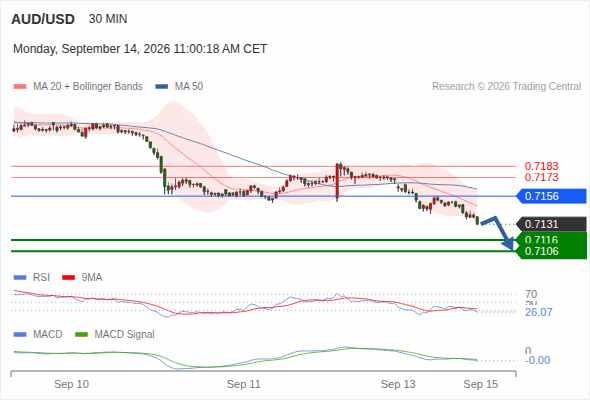
Task: Click the Sep 13 date axis marker
Action: coord(398,384)
